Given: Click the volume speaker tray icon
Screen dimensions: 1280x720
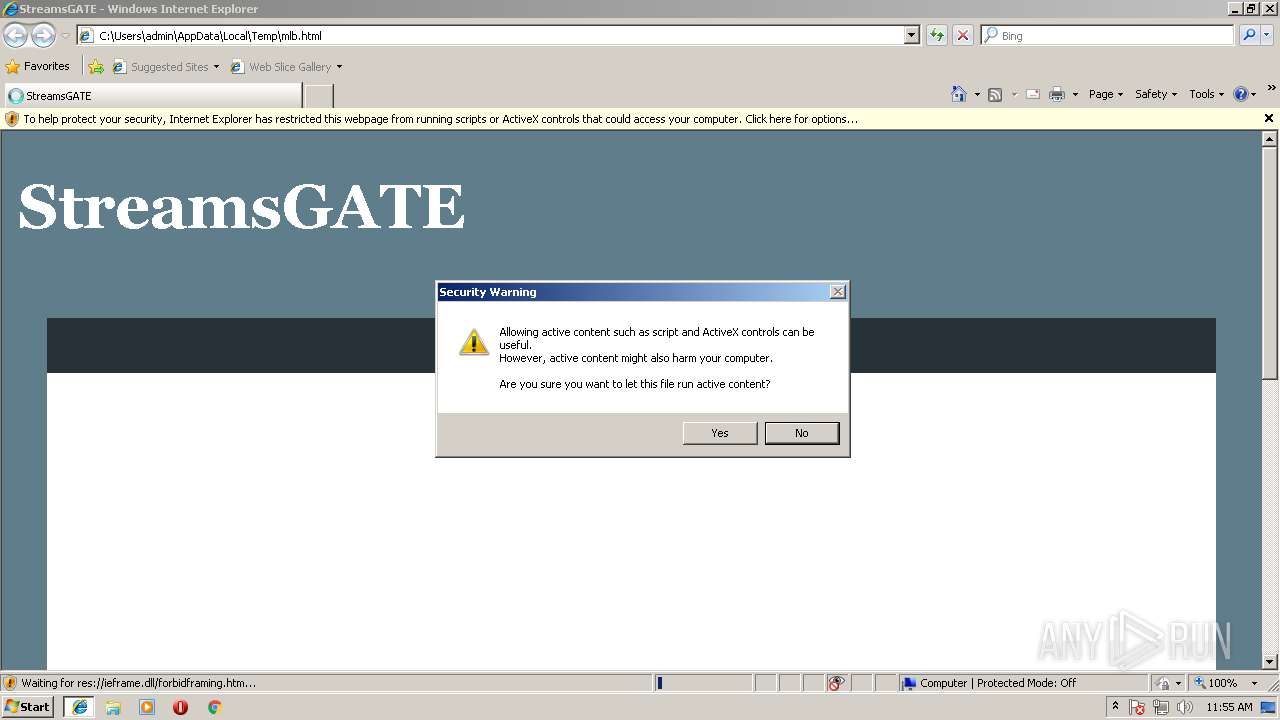Looking at the screenshot, I should pyautogui.click(x=1184, y=708).
